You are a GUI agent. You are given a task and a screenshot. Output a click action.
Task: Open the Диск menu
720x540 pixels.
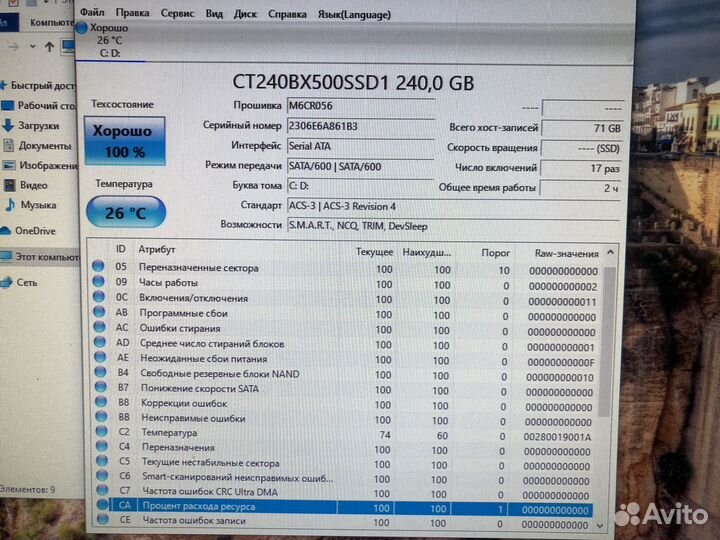tap(244, 14)
